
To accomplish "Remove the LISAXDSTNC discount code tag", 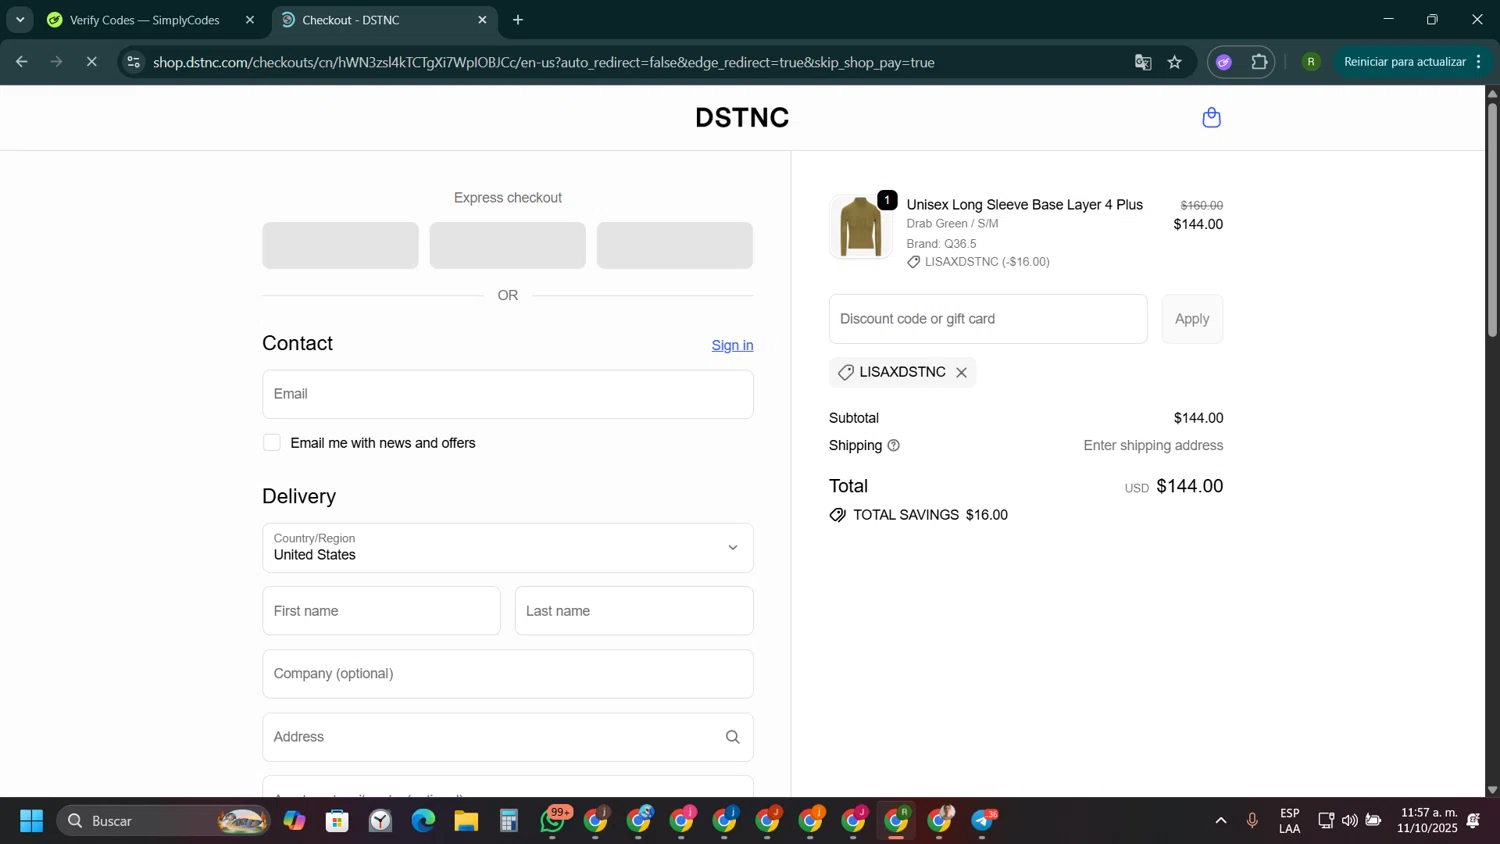I will (961, 373).
